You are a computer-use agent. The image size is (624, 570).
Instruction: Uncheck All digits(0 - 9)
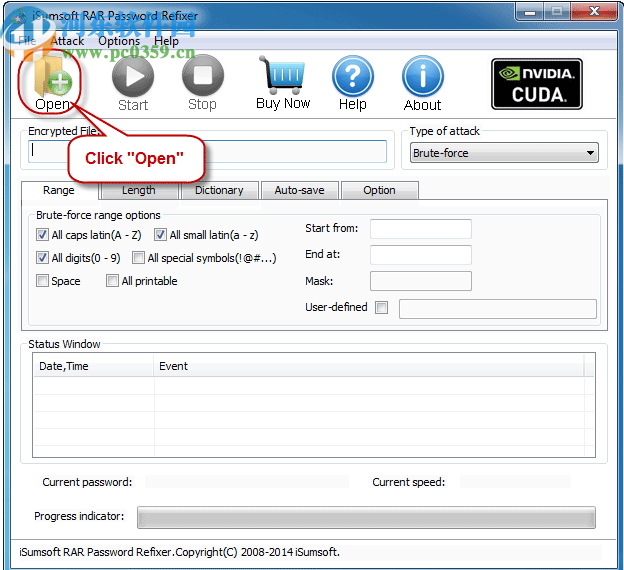tap(42, 258)
